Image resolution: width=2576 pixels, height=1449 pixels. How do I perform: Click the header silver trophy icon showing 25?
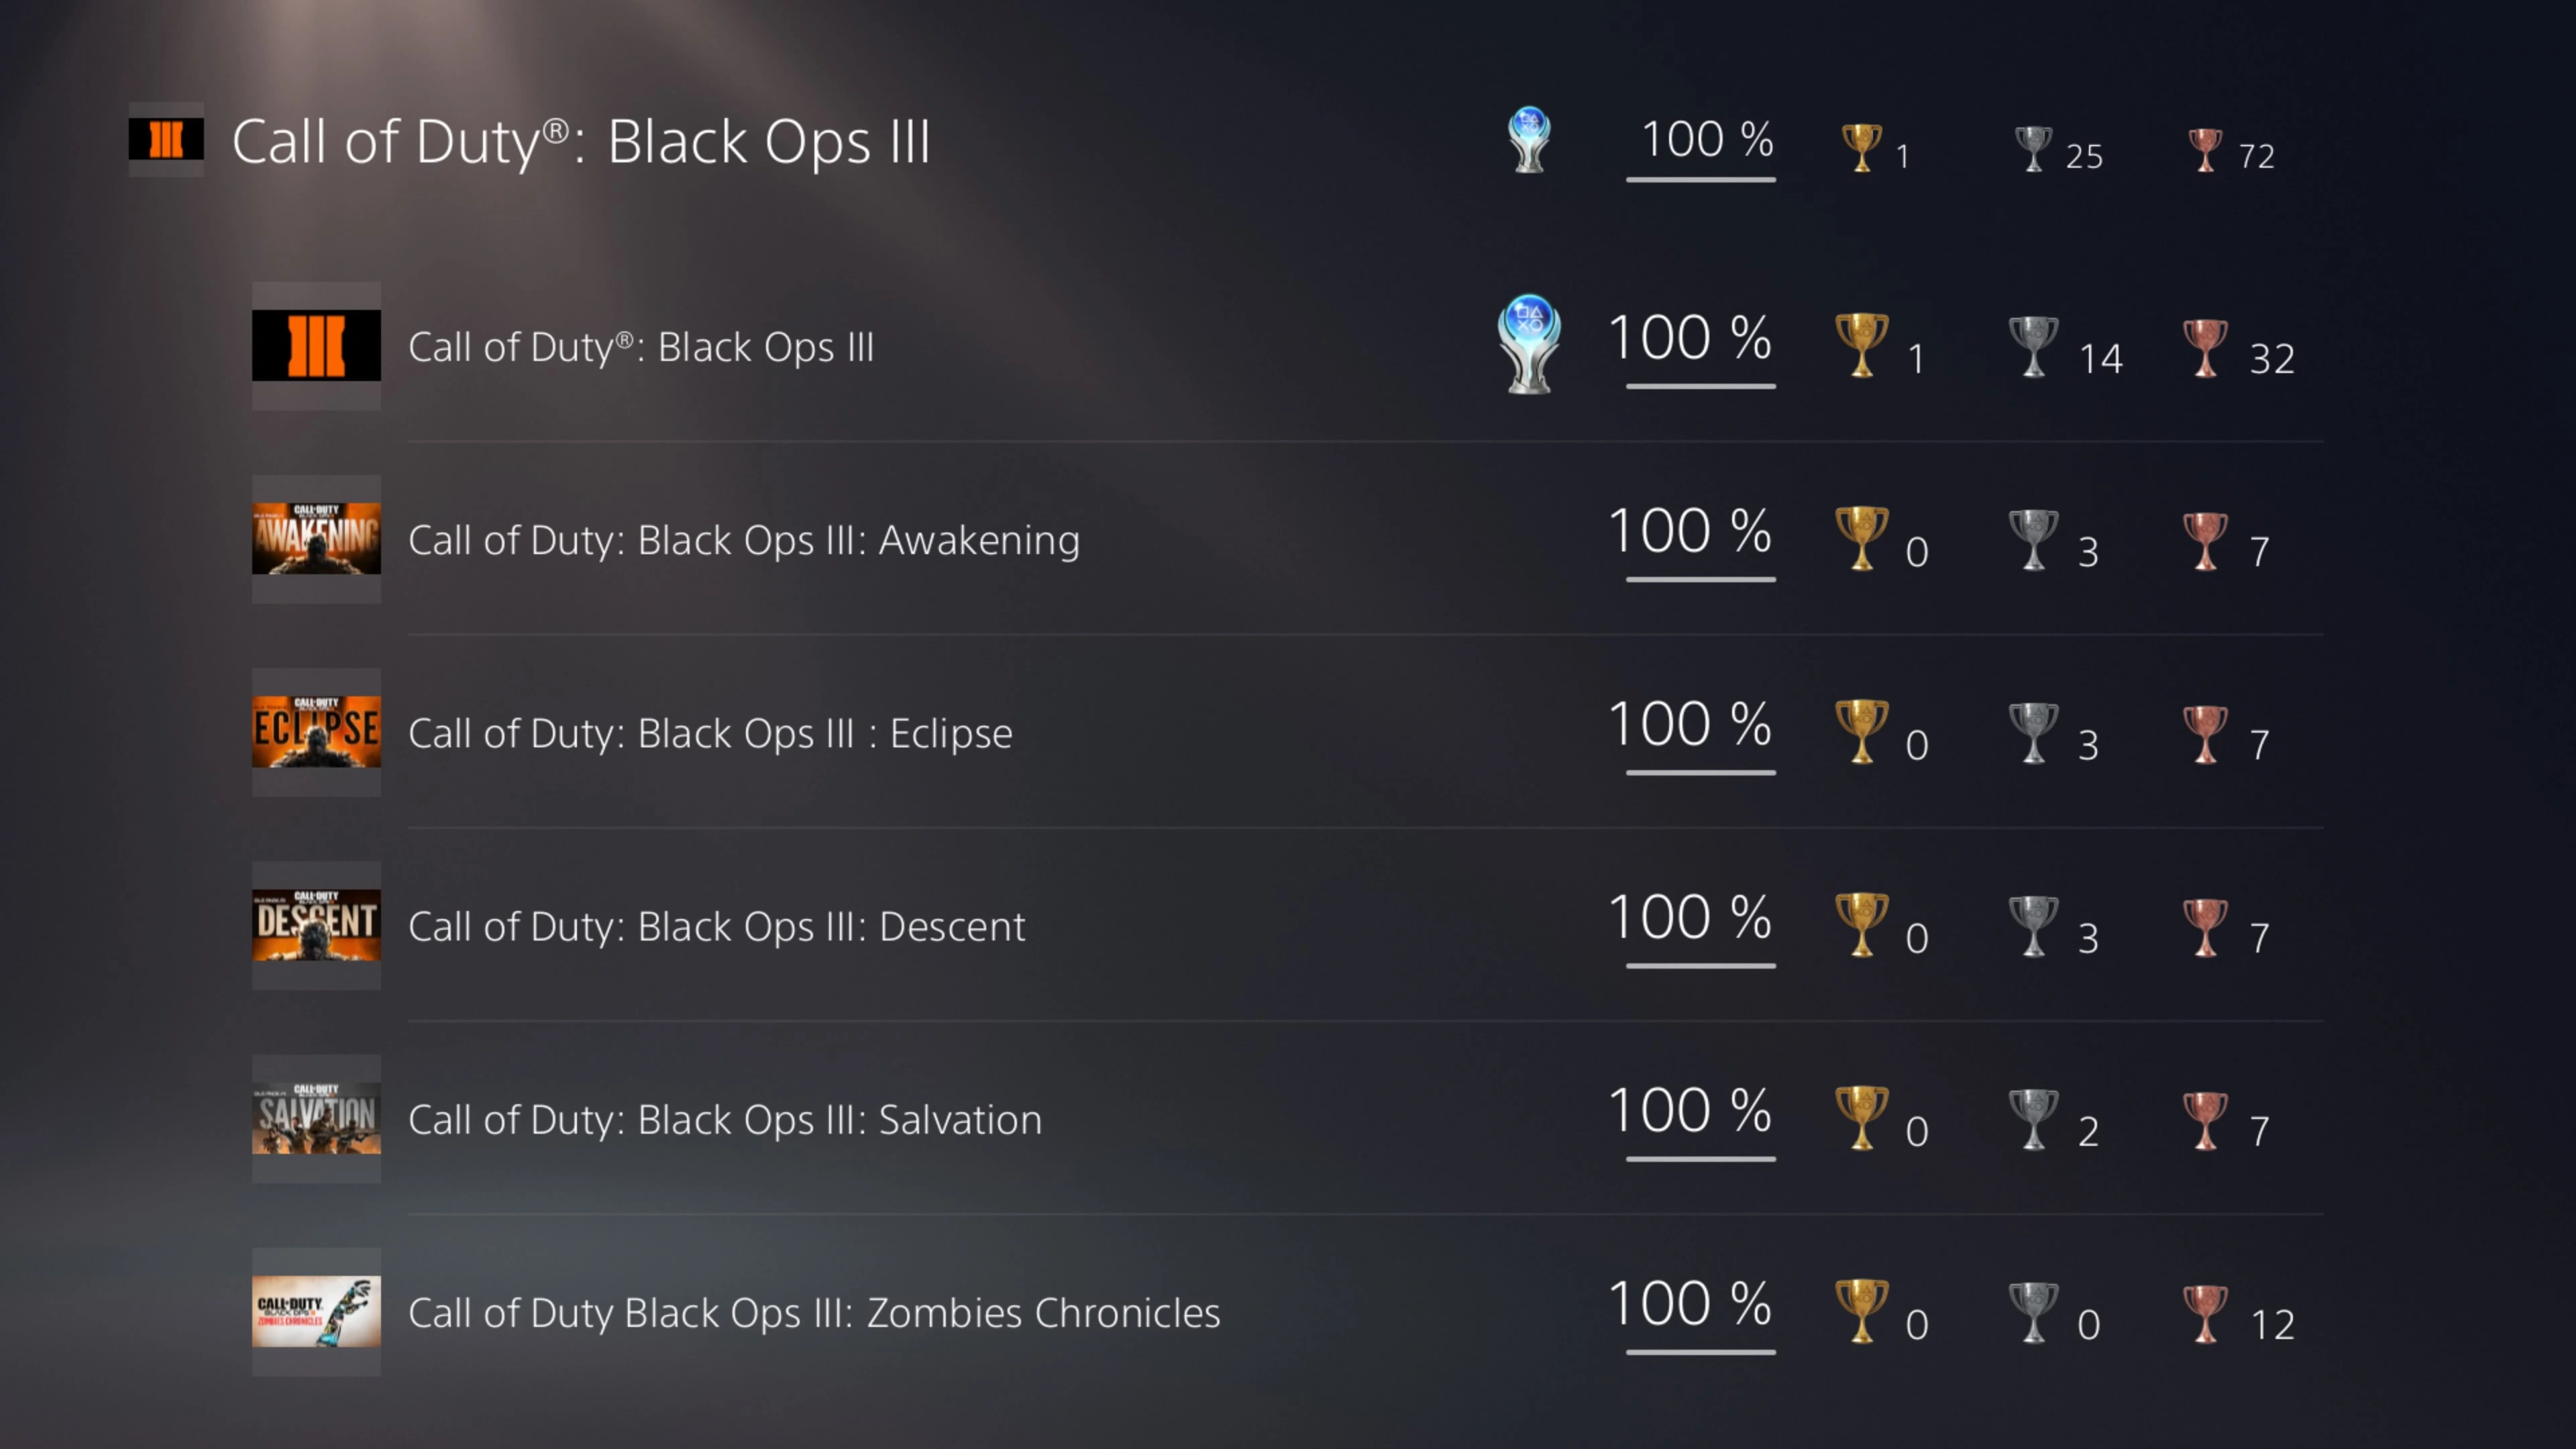[2033, 149]
